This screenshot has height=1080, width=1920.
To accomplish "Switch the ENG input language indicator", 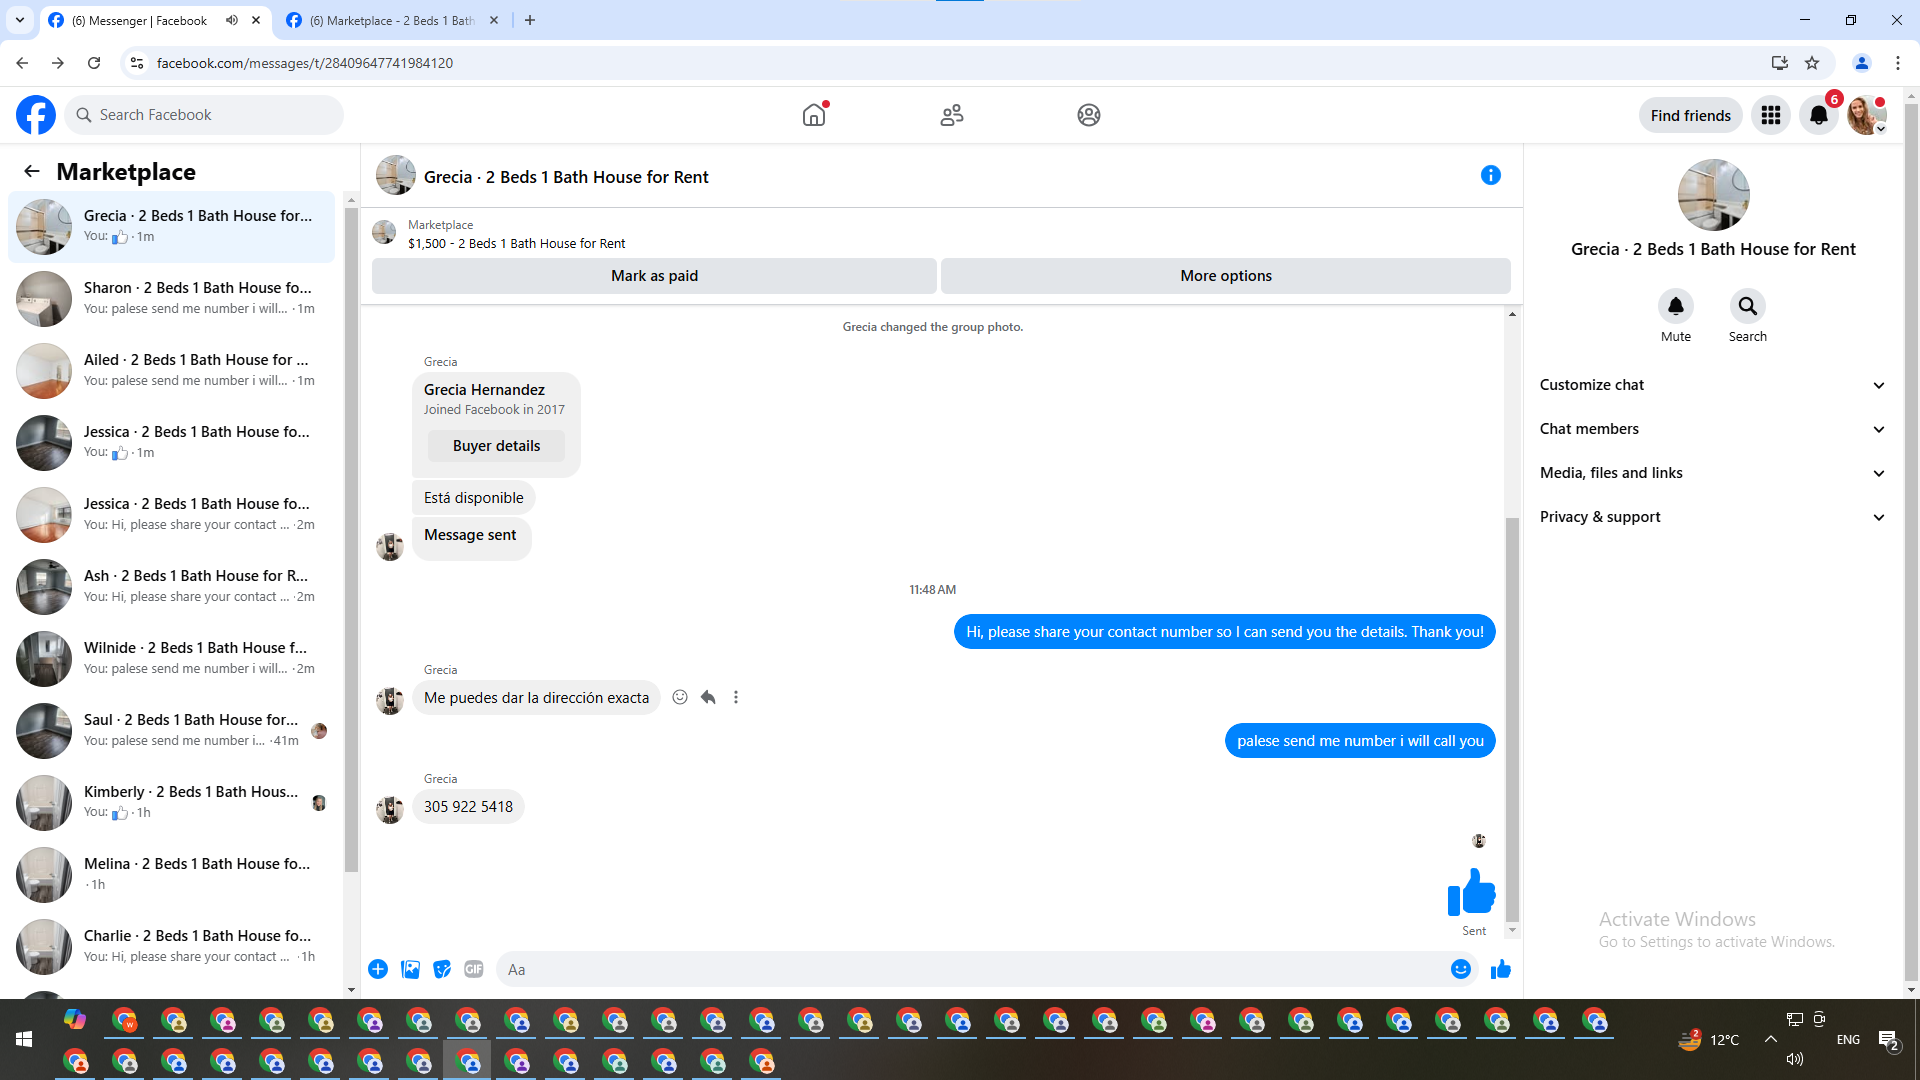I will pos(1848,1039).
